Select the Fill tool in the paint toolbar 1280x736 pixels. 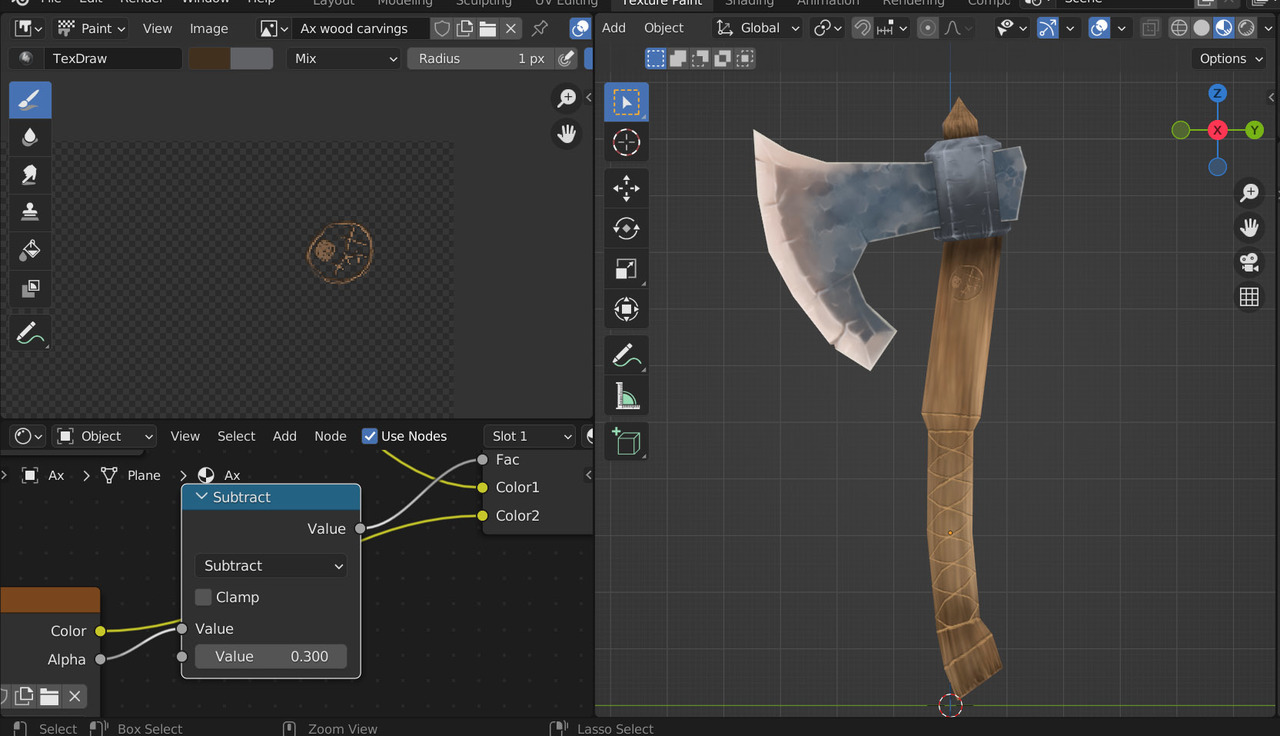point(30,251)
